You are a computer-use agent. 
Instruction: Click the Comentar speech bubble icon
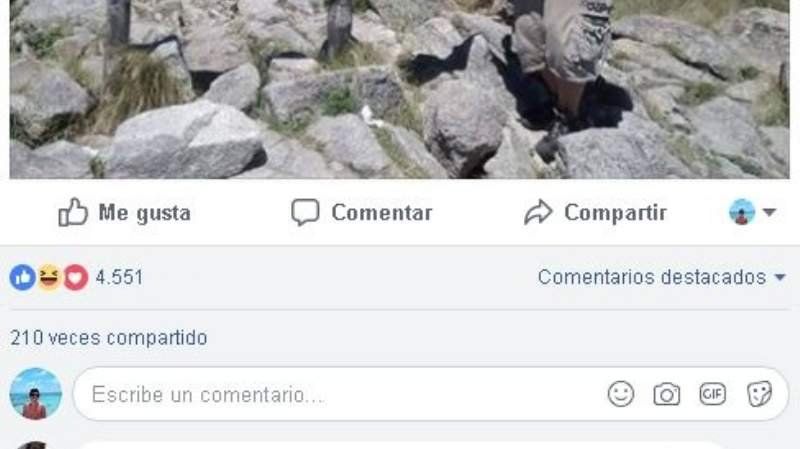point(305,212)
